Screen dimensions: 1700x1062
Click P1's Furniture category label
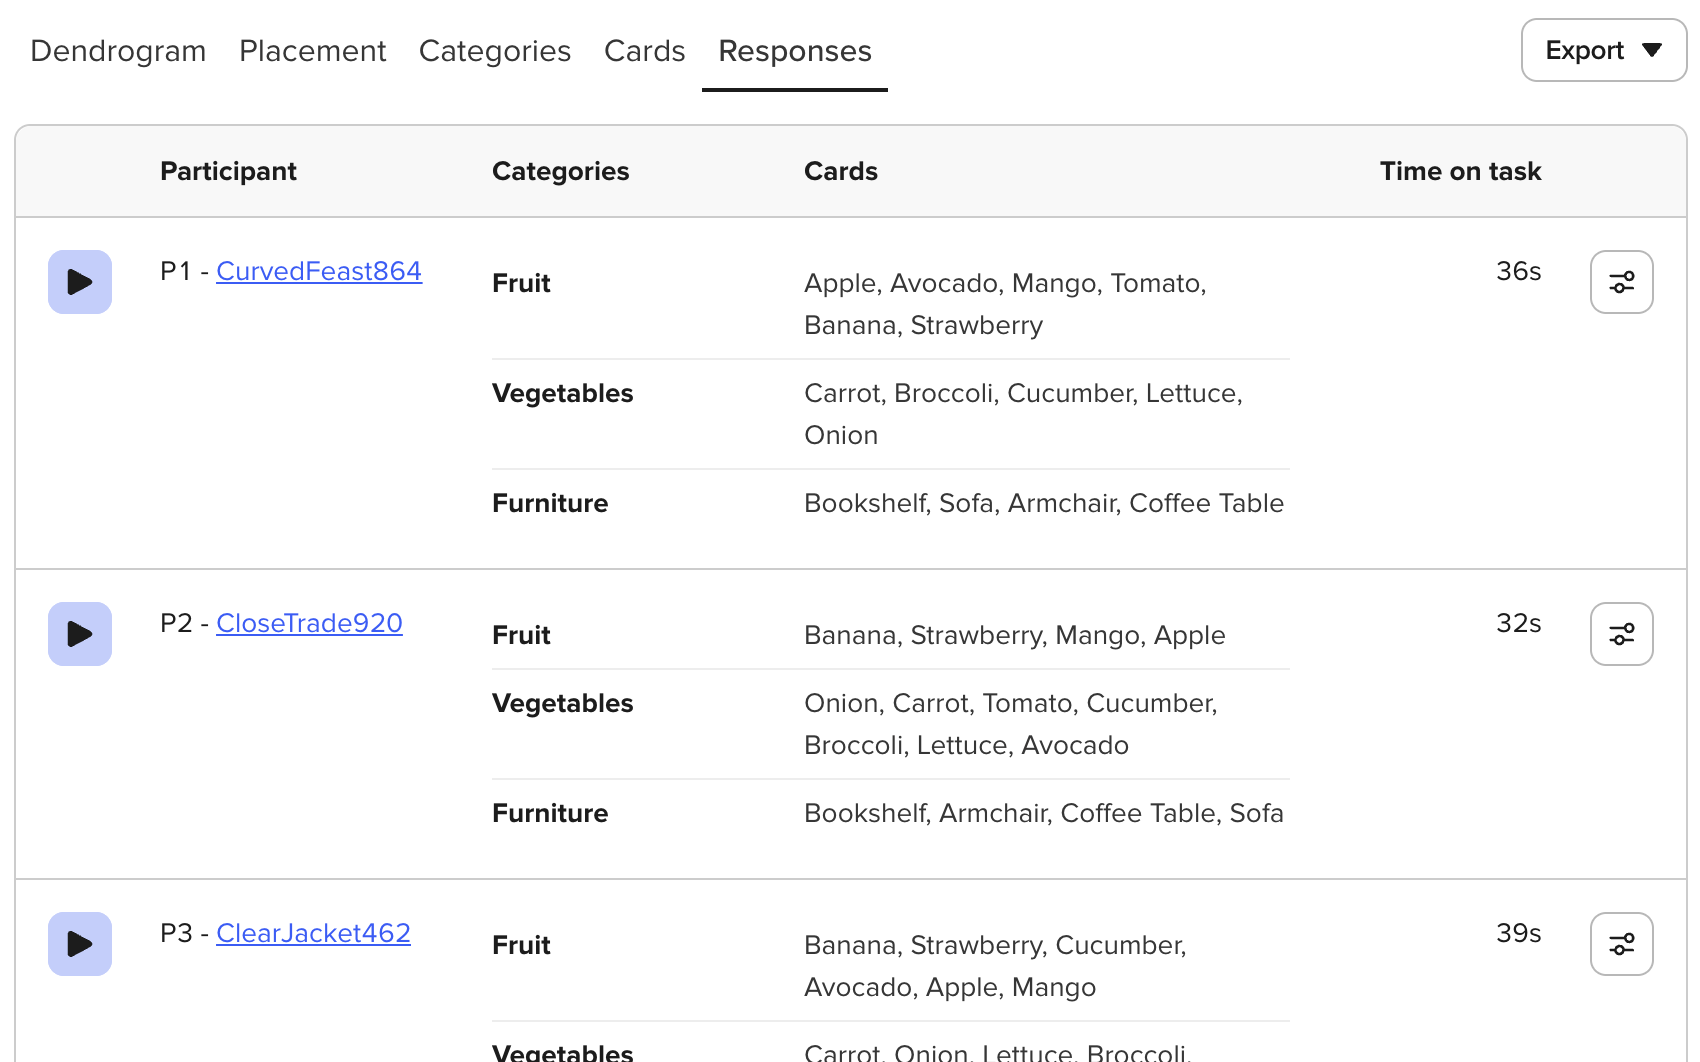pos(550,503)
